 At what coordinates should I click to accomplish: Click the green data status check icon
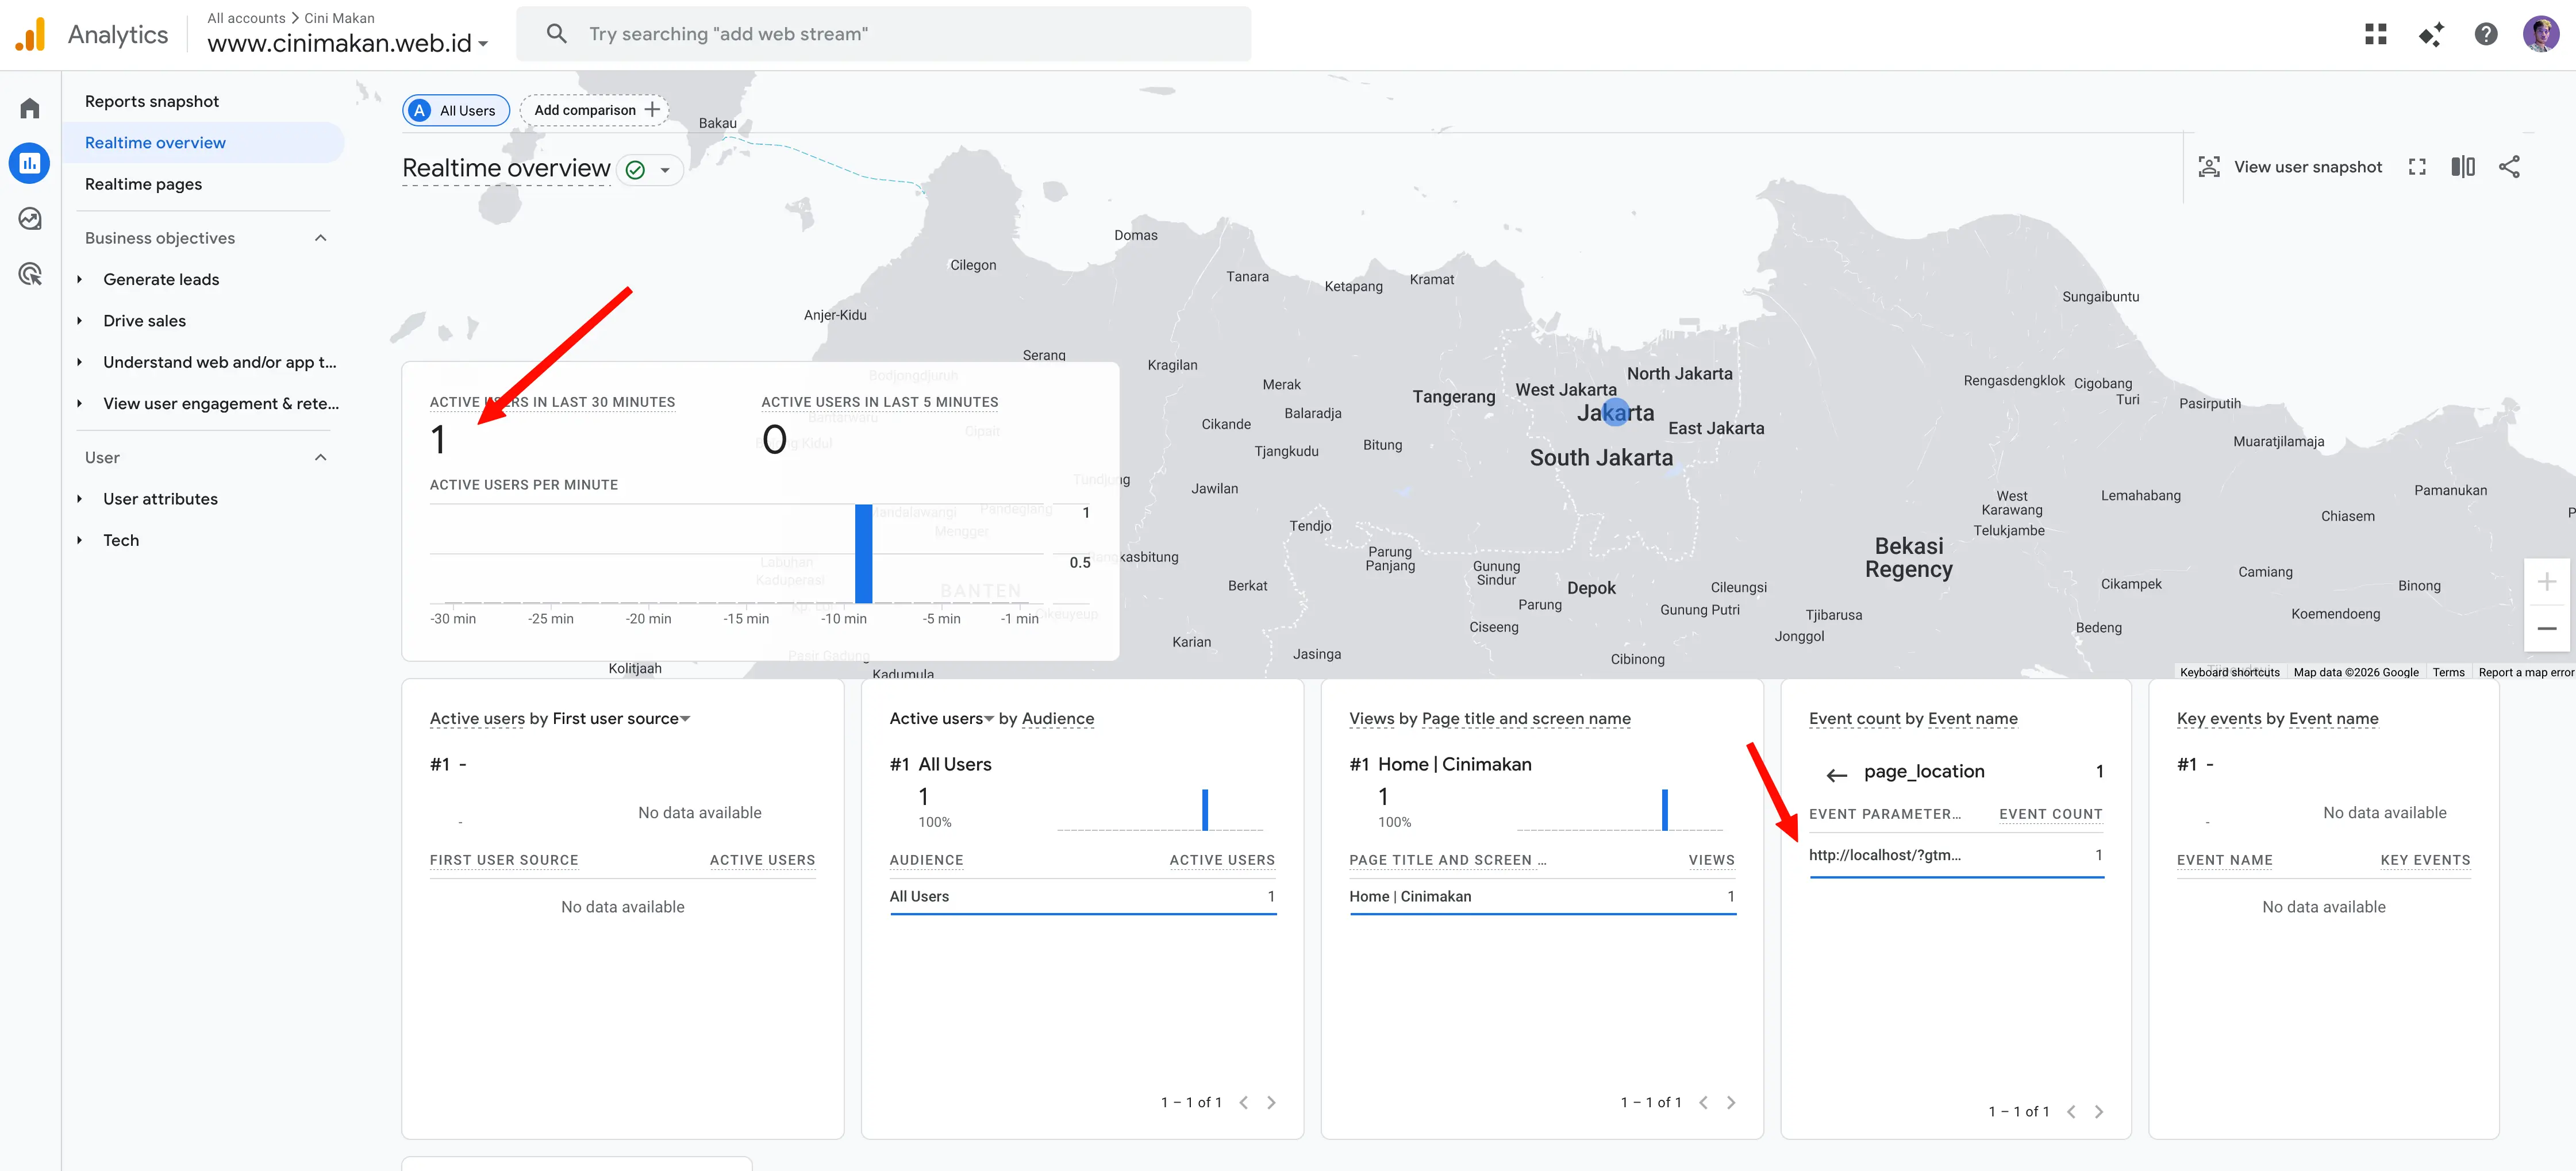(x=635, y=170)
